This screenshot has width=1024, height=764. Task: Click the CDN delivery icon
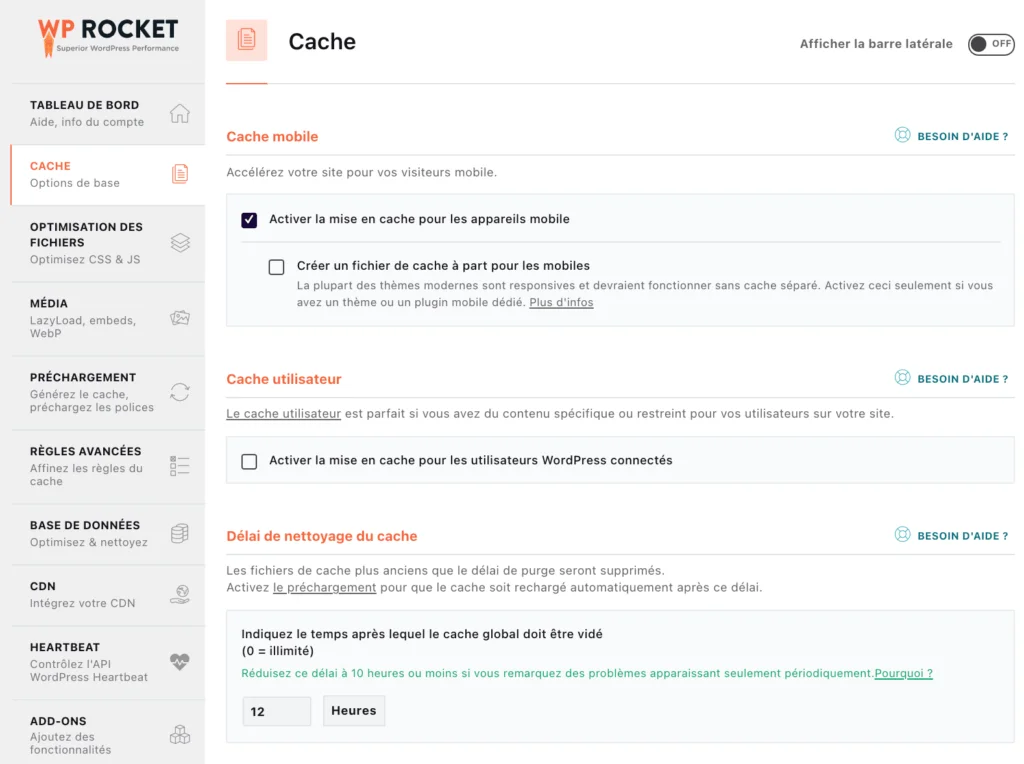[x=180, y=594]
